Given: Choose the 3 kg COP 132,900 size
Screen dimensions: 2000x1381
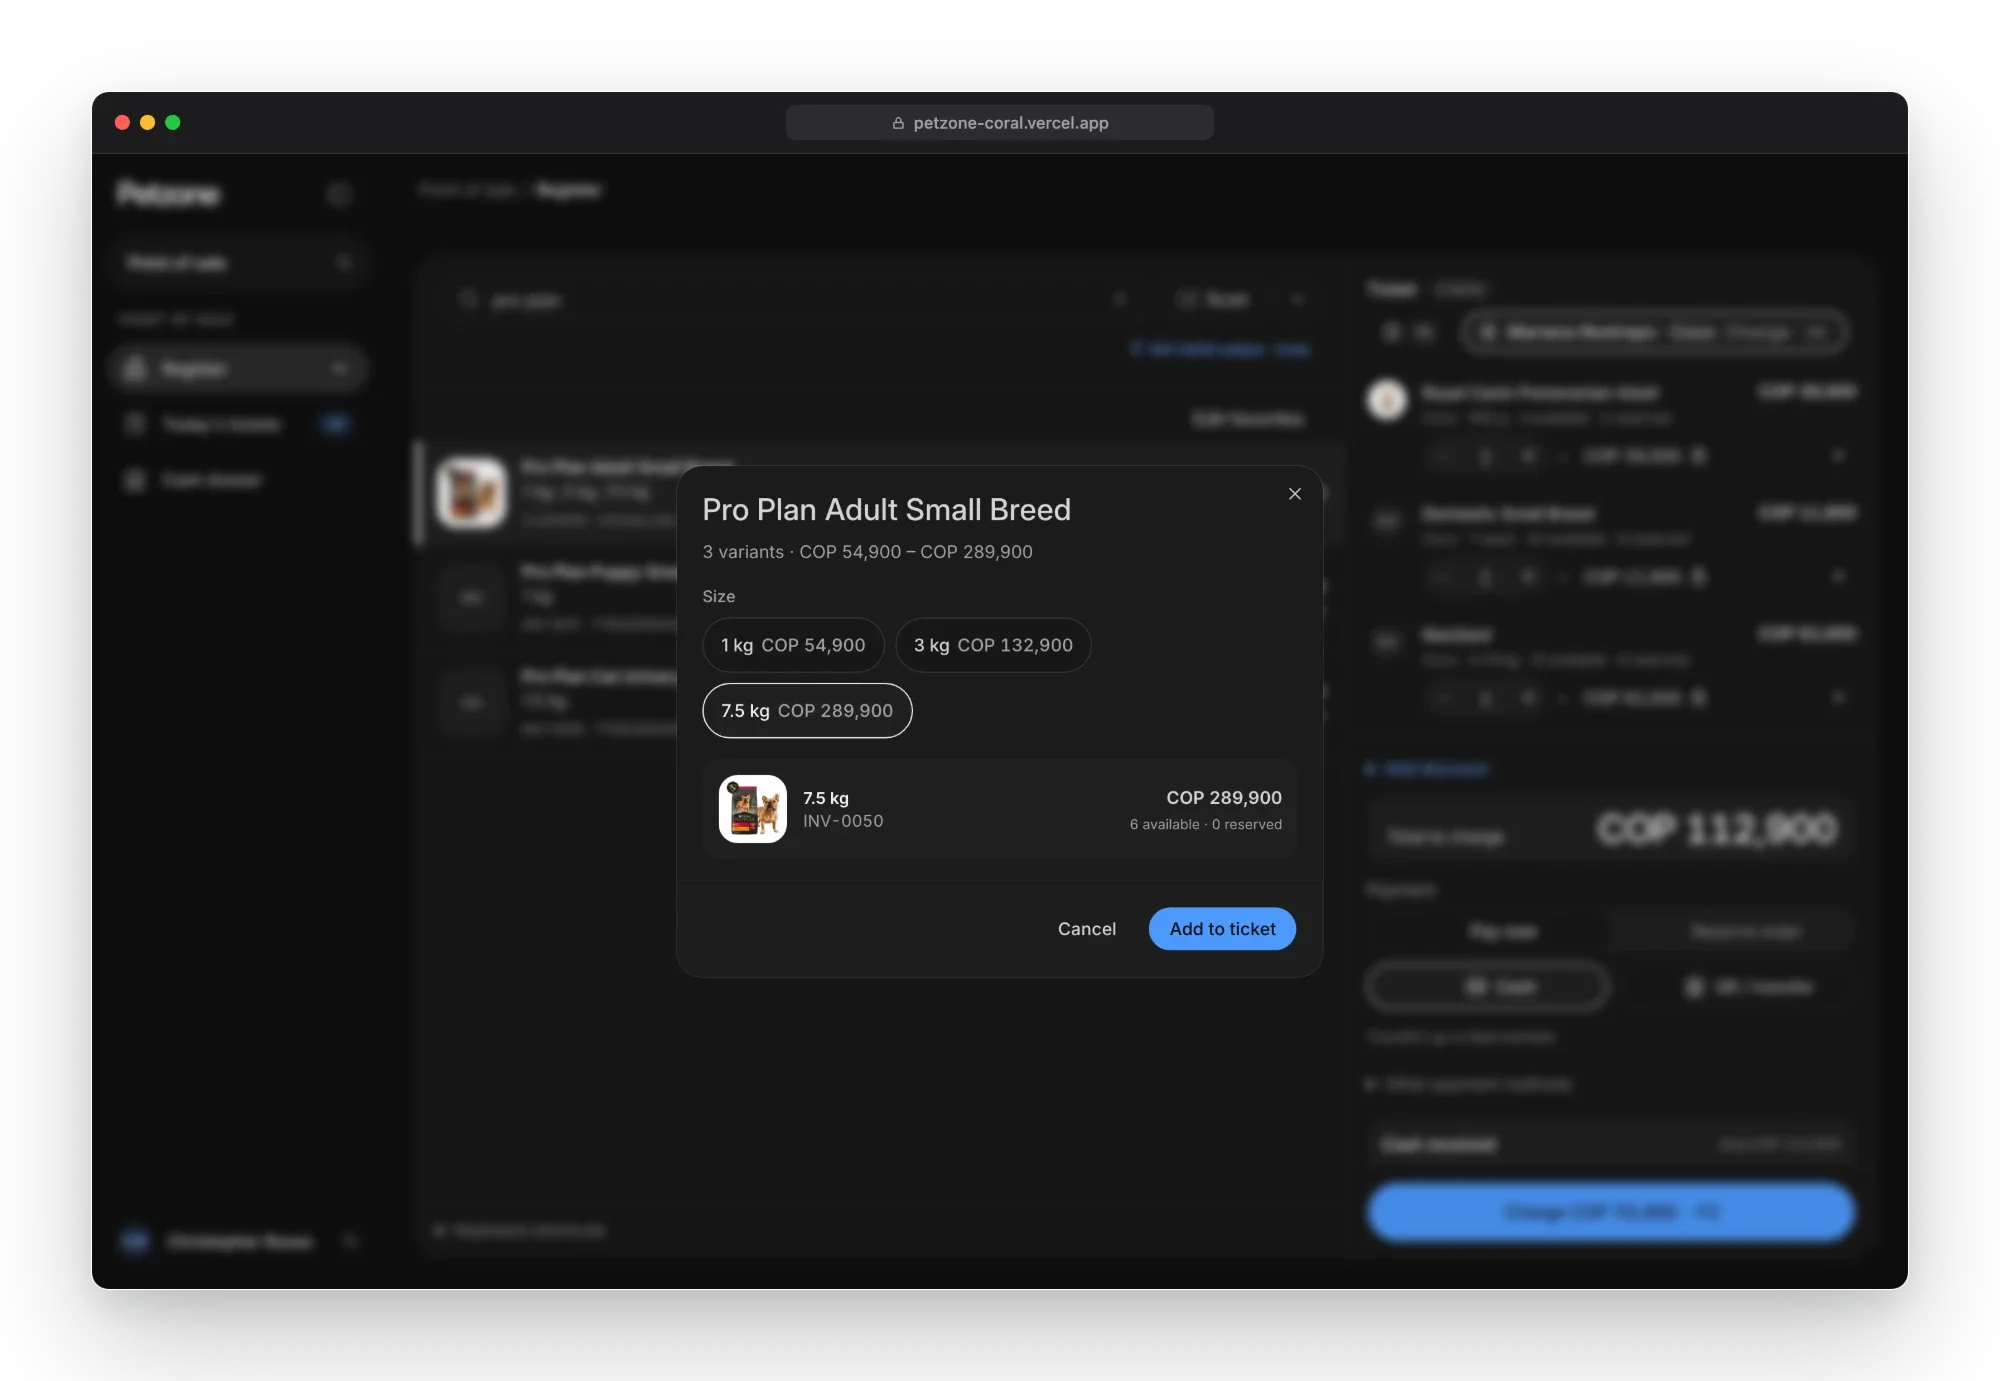Looking at the screenshot, I should 993,645.
